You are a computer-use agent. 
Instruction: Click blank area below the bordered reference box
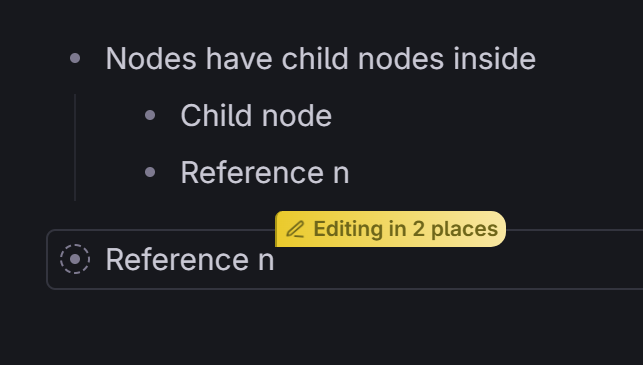(322, 328)
